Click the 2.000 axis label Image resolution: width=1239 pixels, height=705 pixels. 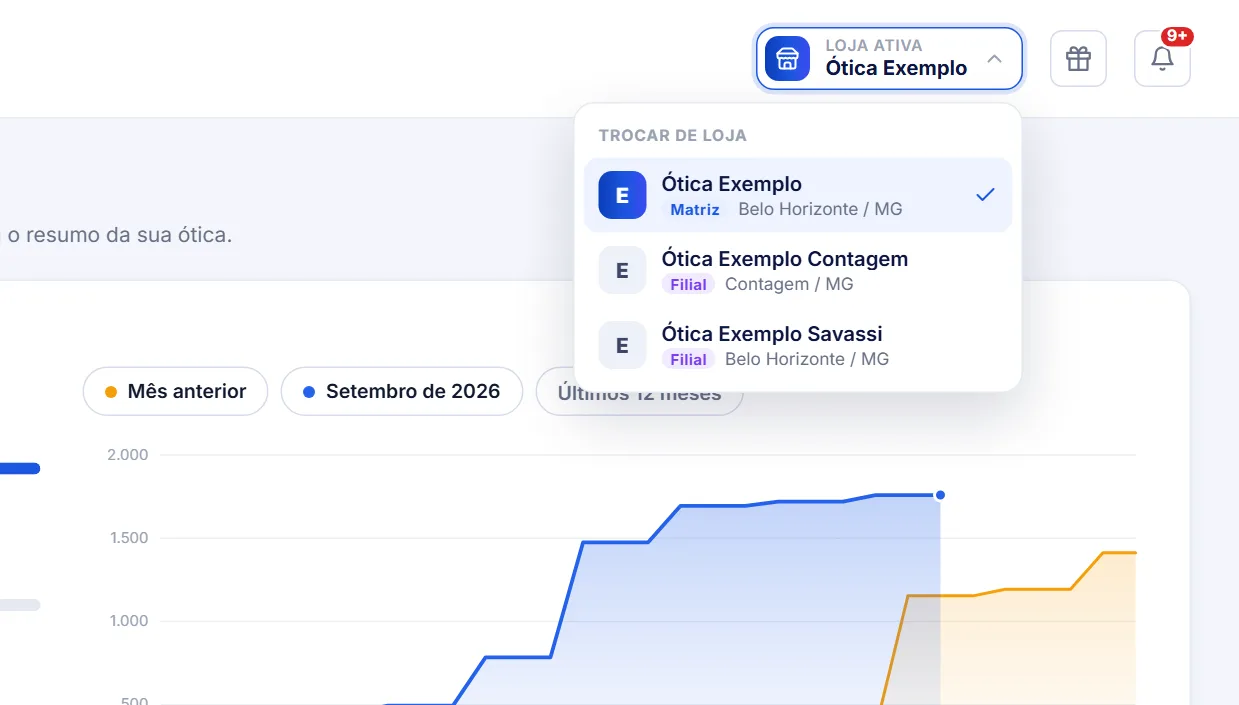(x=127, y=455)
